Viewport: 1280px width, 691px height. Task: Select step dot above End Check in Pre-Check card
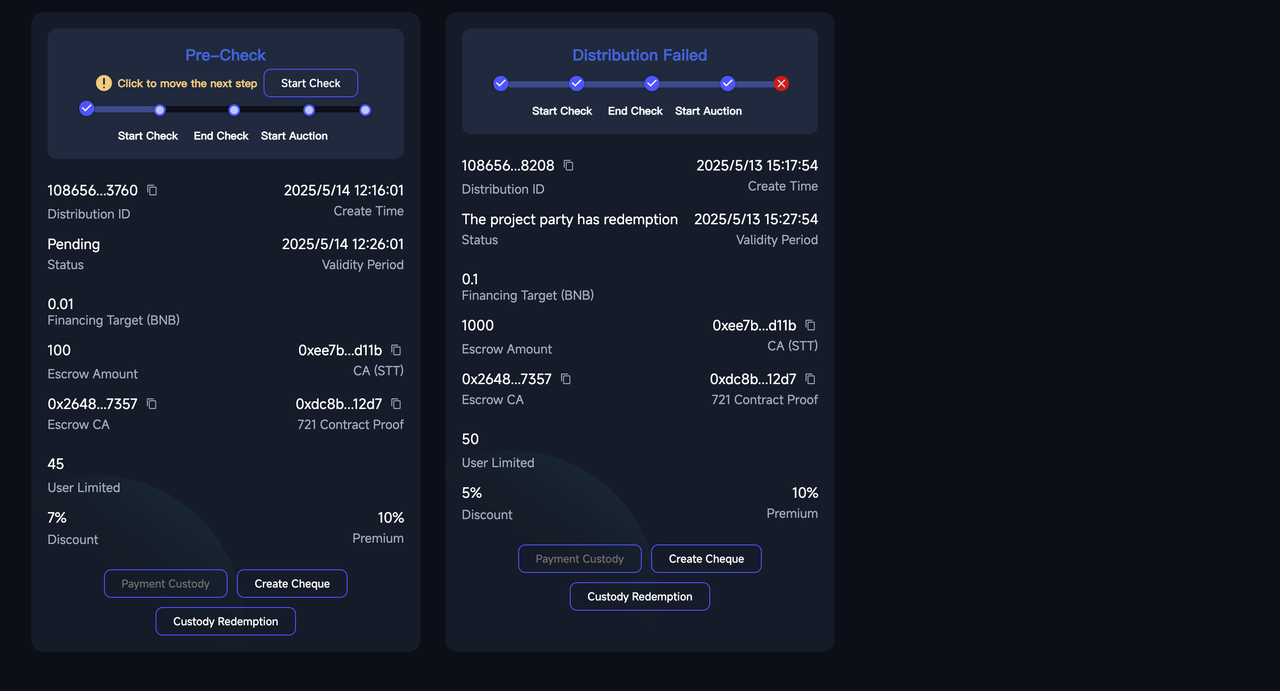[x=234, y=110]
